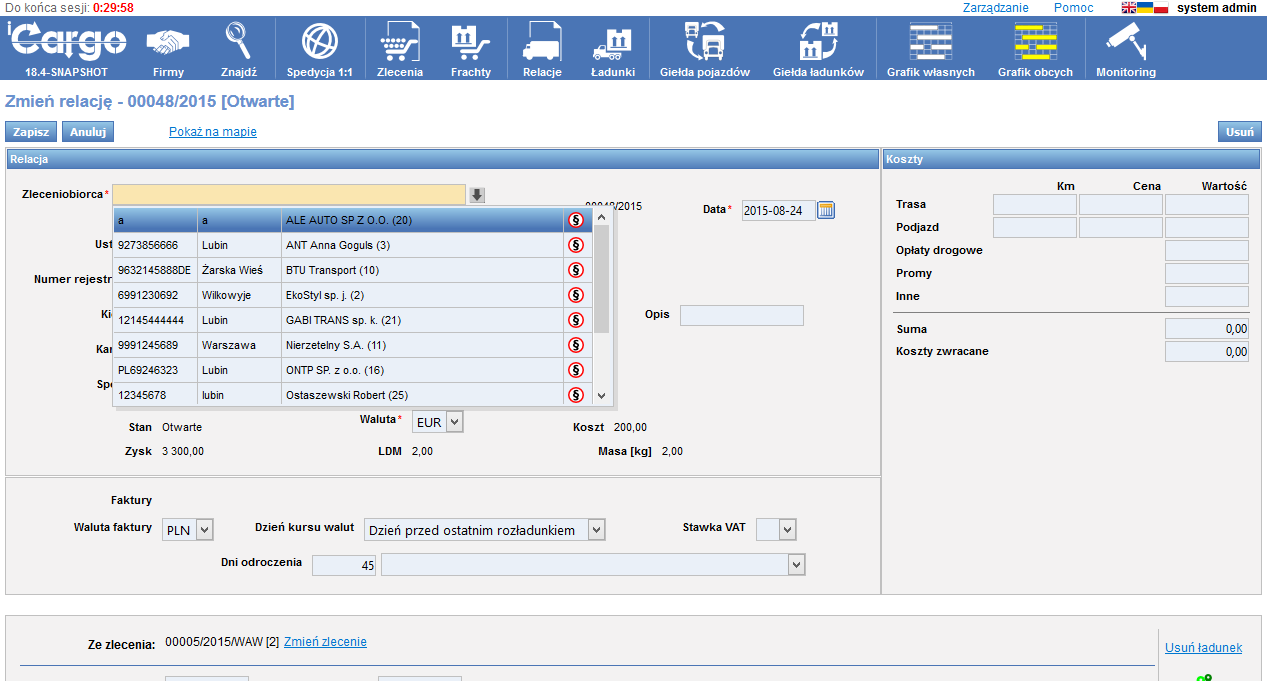
Task: Open the Stawka VAT dropdown
Action: (787, 529)
